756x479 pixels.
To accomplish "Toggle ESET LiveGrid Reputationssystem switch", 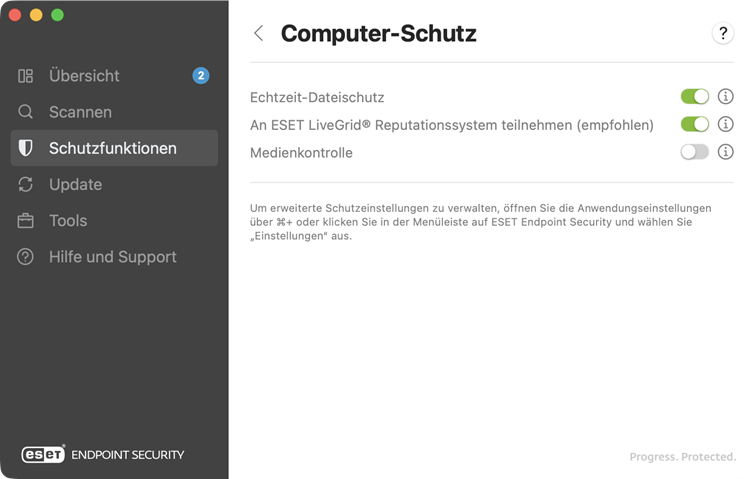I will pos(694,125).
